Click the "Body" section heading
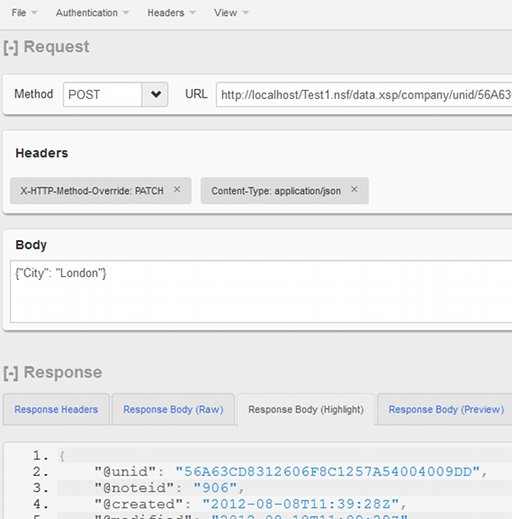Screen dimensions: 512x519 (31, 245)
